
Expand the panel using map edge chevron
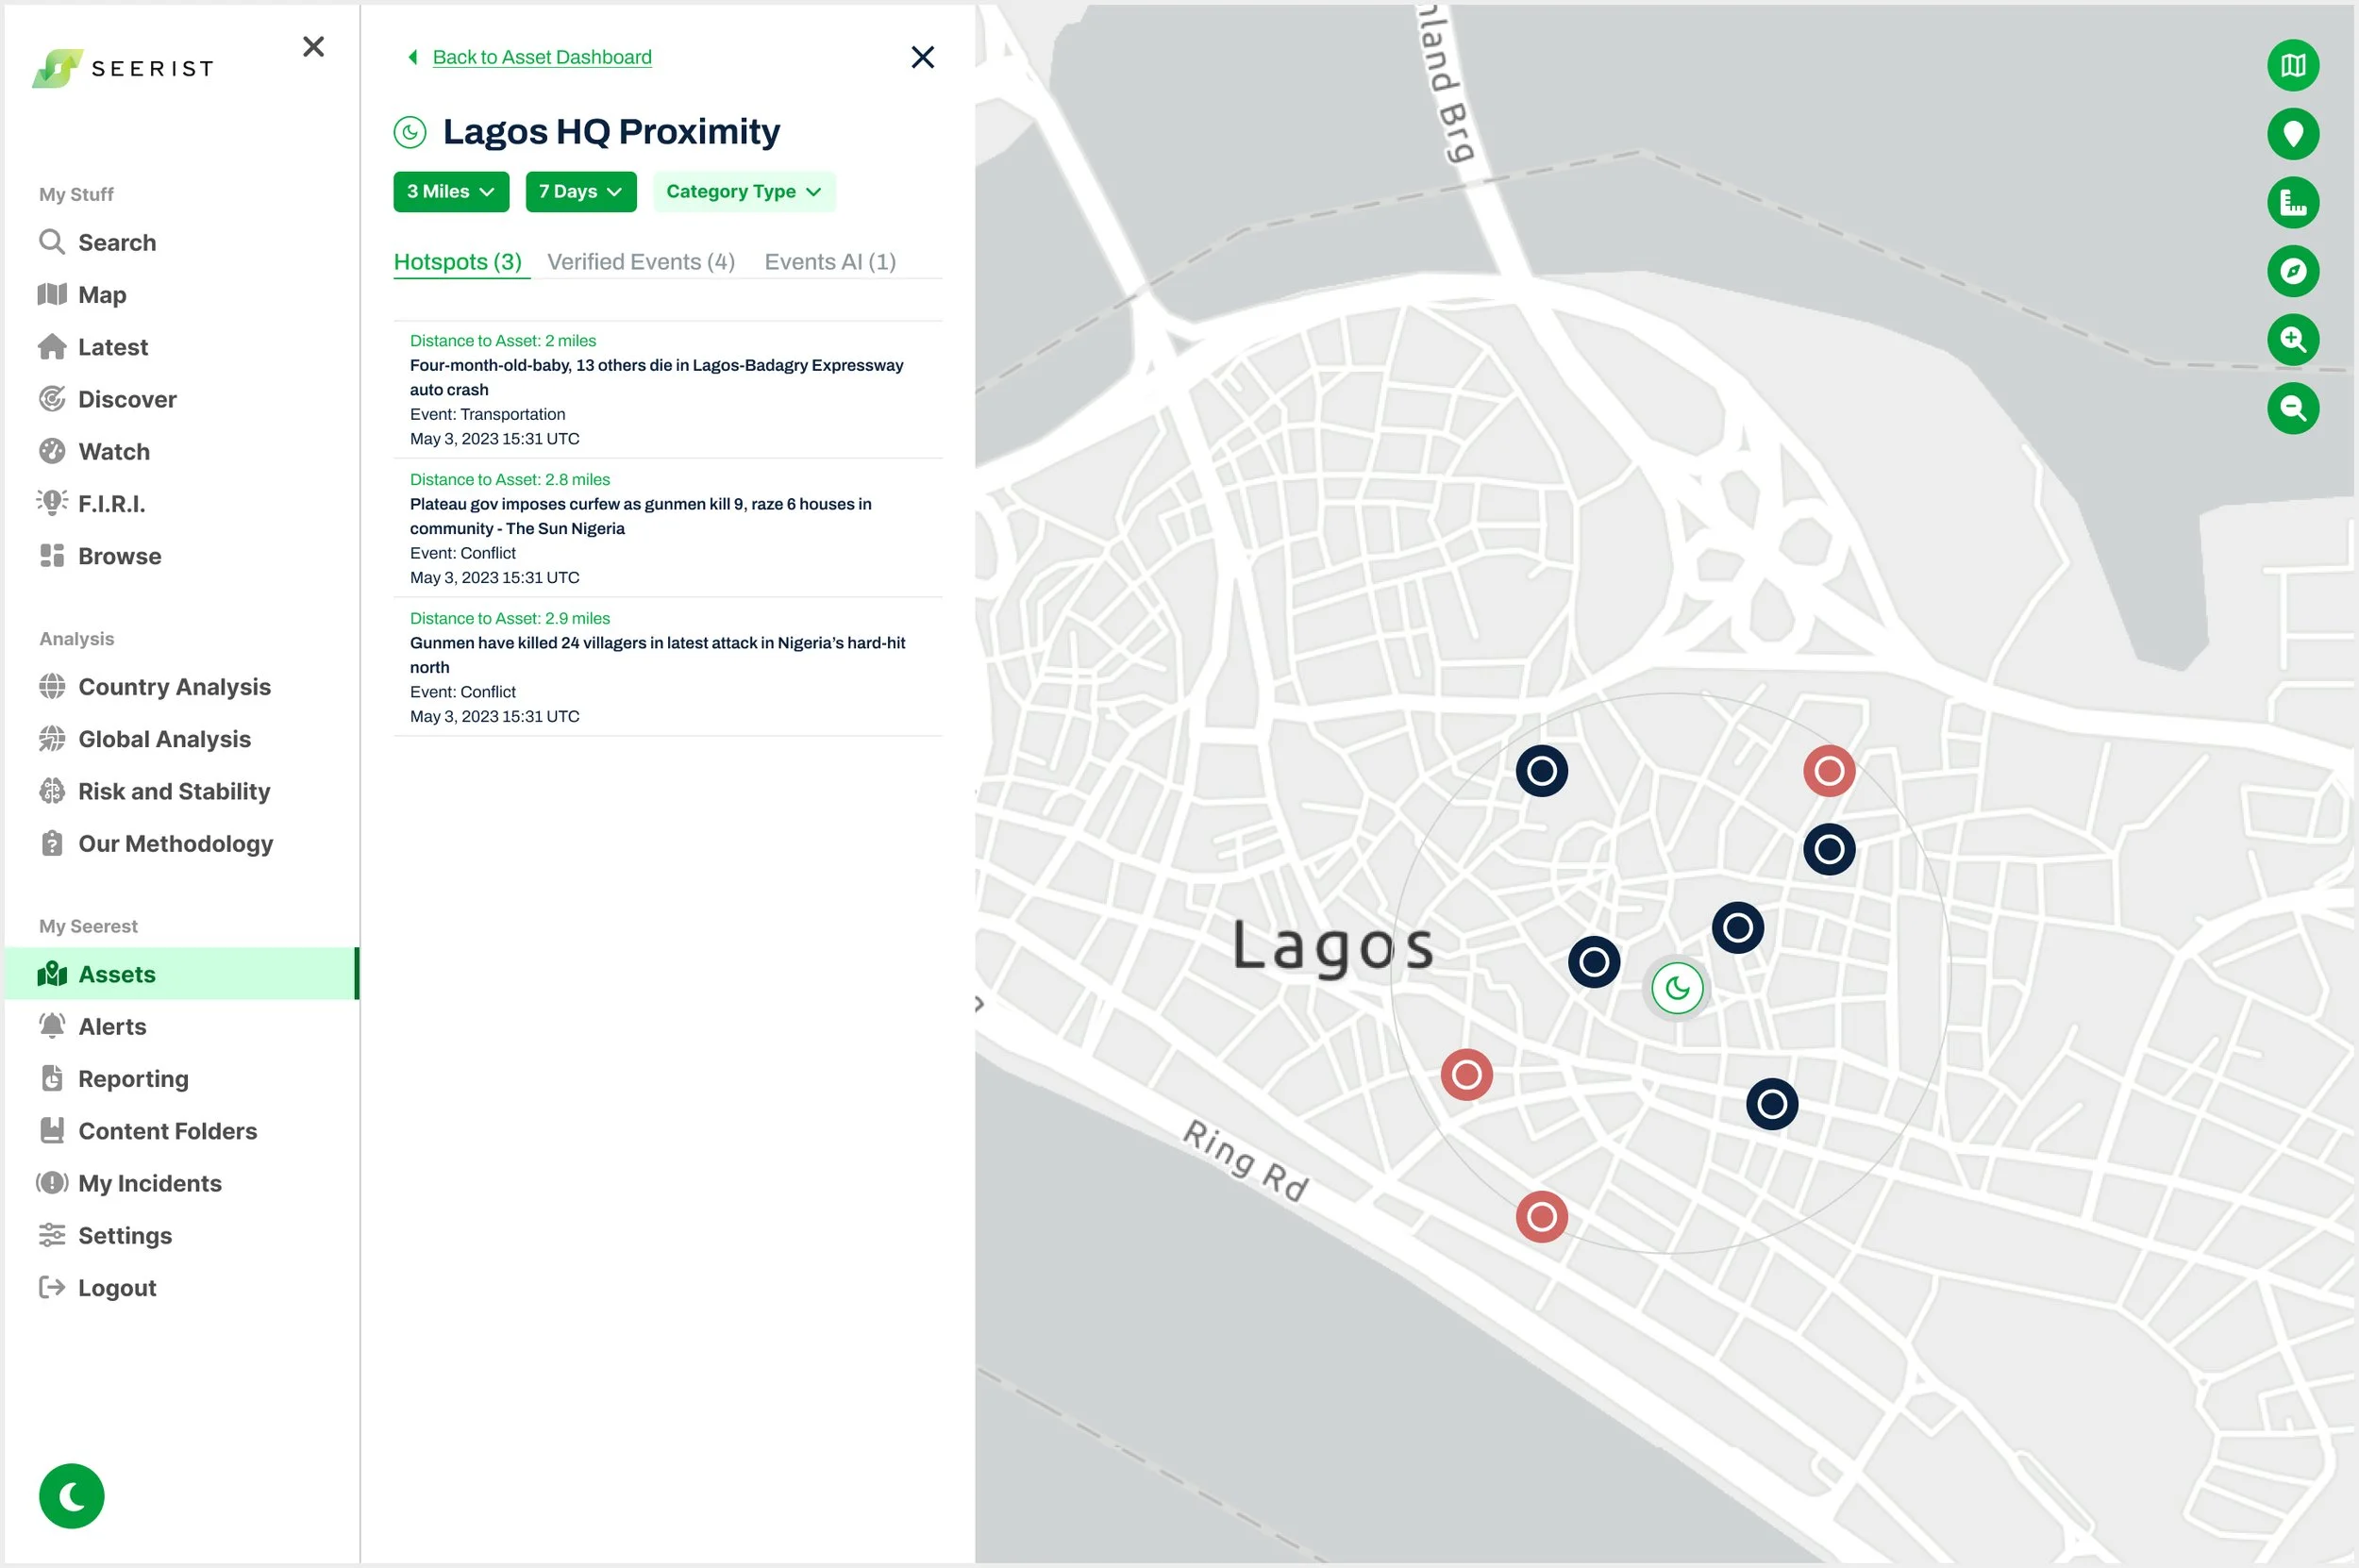pos(979,1003)
